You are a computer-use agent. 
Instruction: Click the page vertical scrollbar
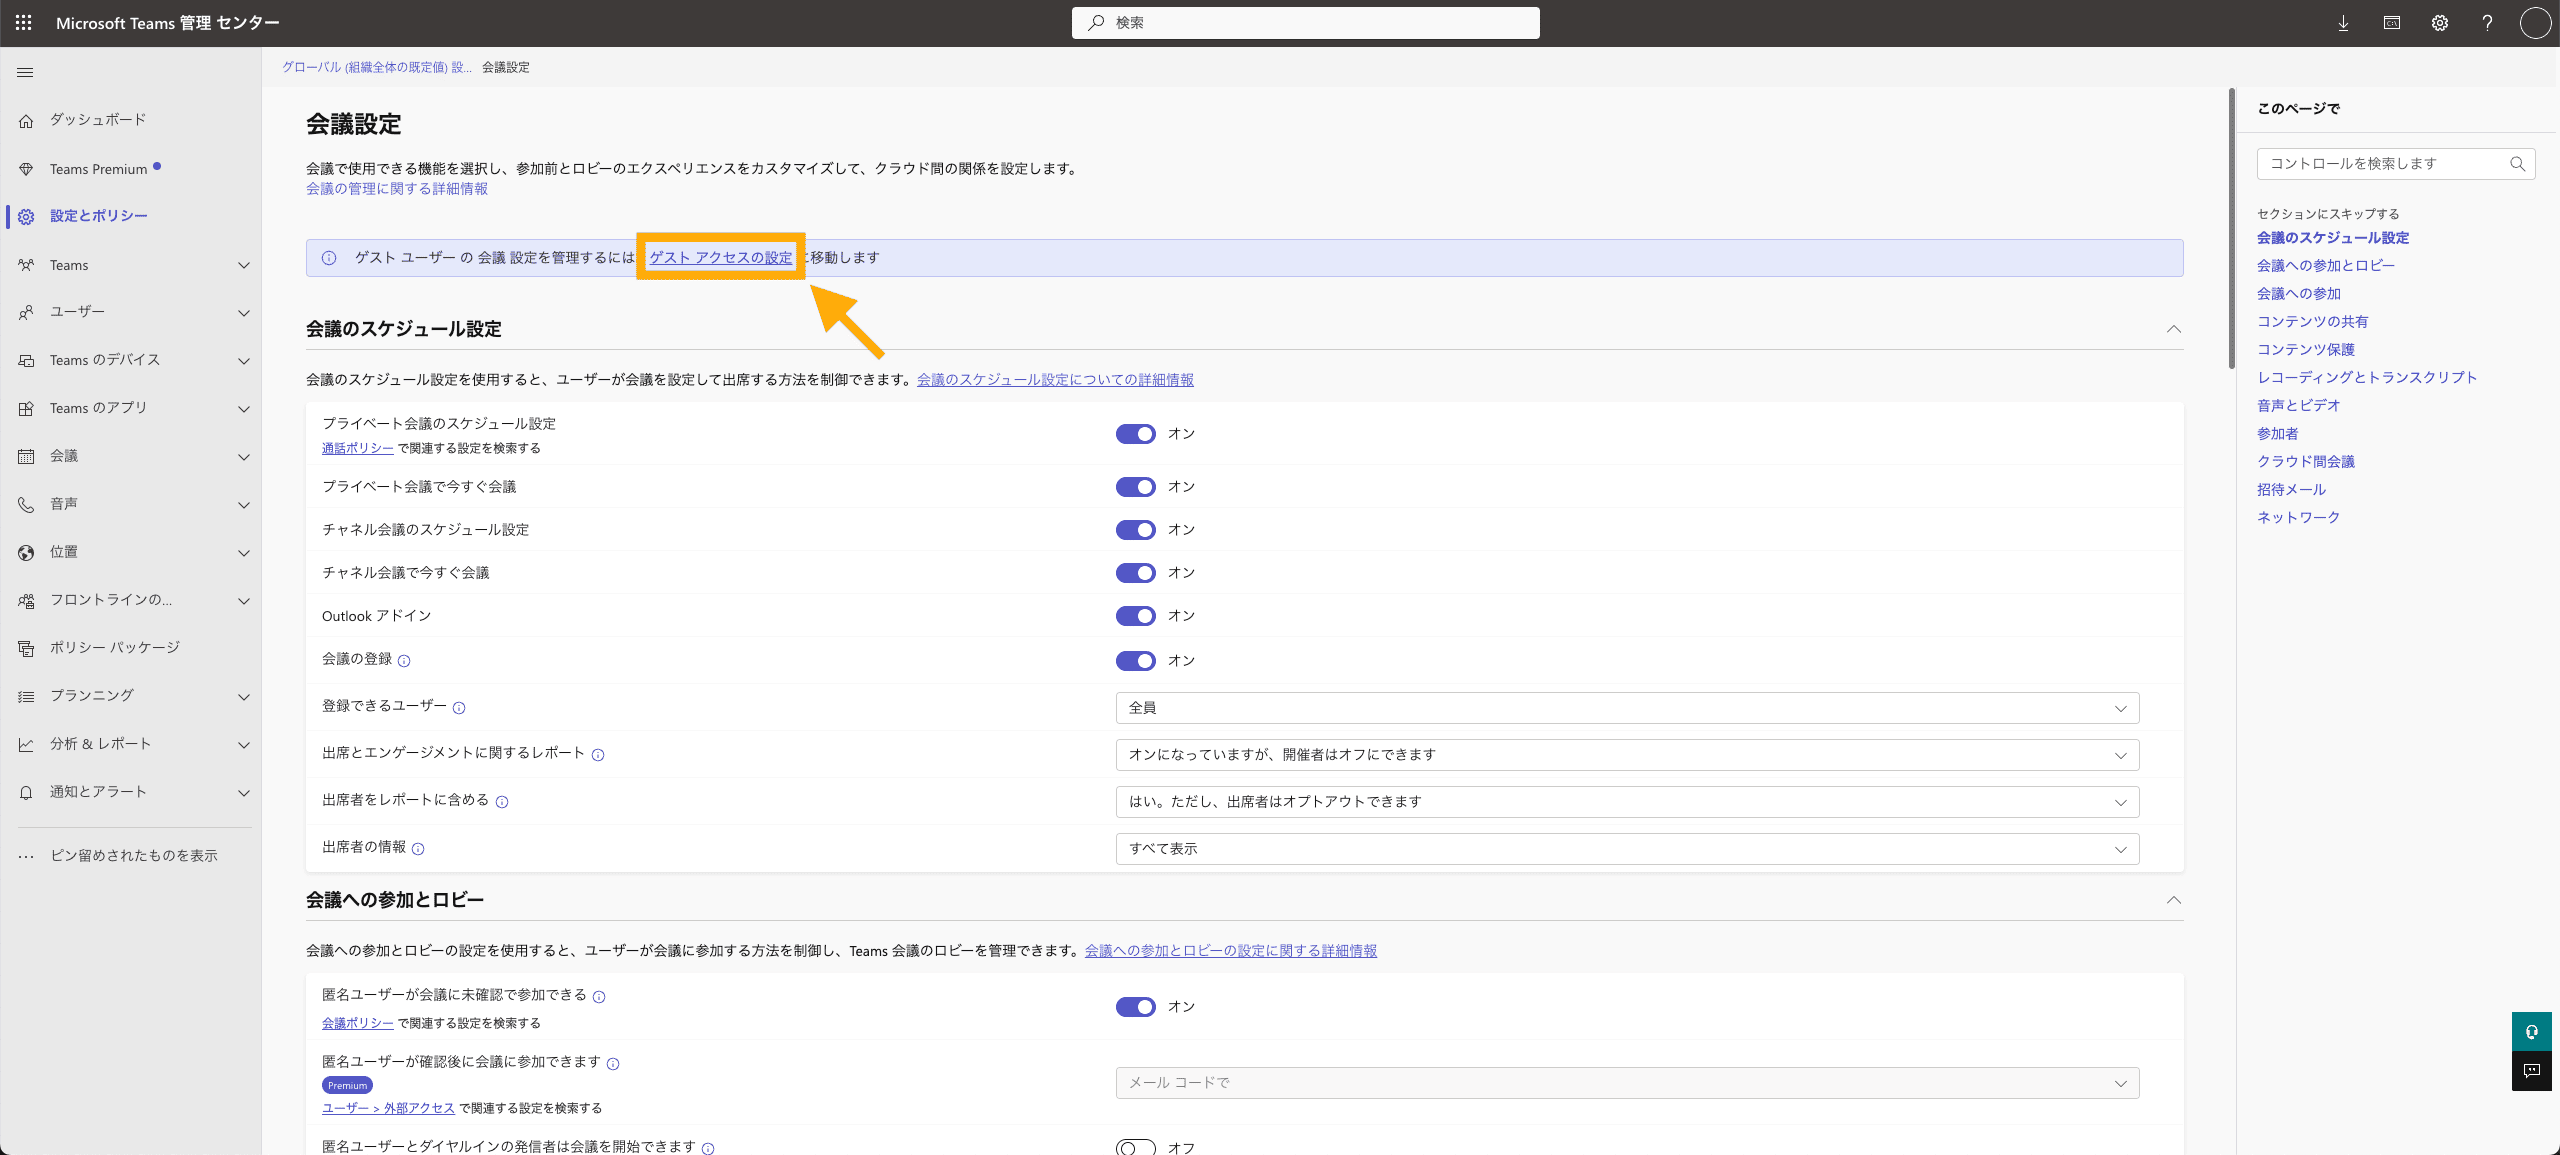2231,230
